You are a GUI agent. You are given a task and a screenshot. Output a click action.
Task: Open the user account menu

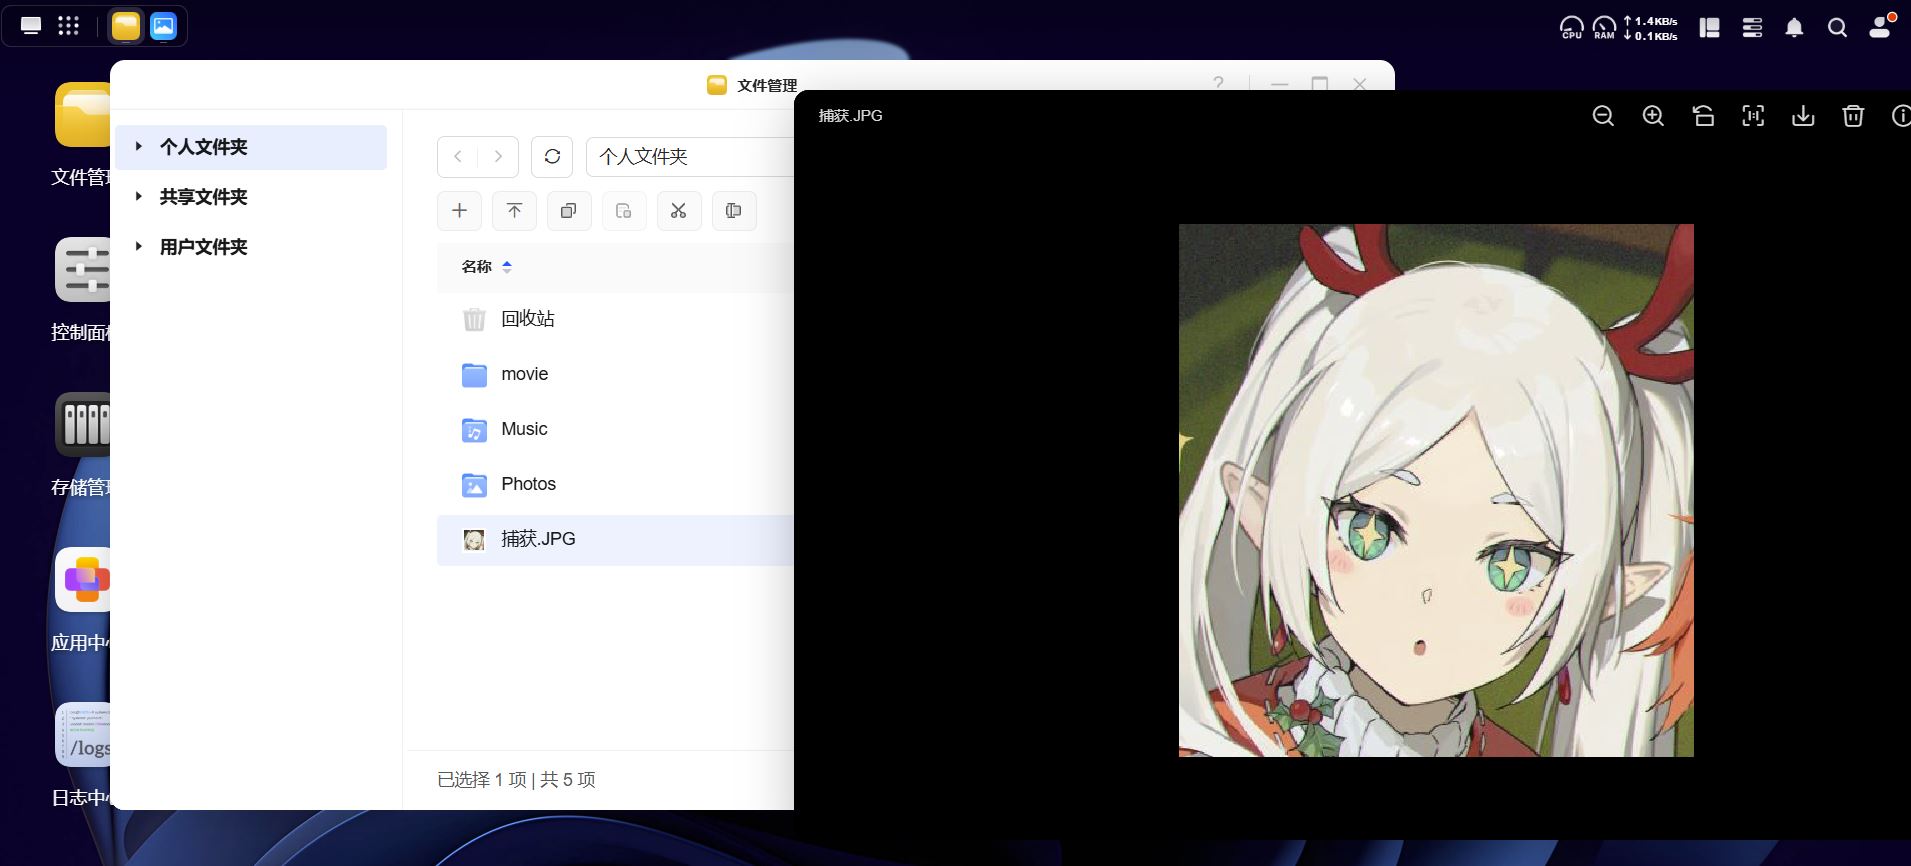(x=1881, y=27)
